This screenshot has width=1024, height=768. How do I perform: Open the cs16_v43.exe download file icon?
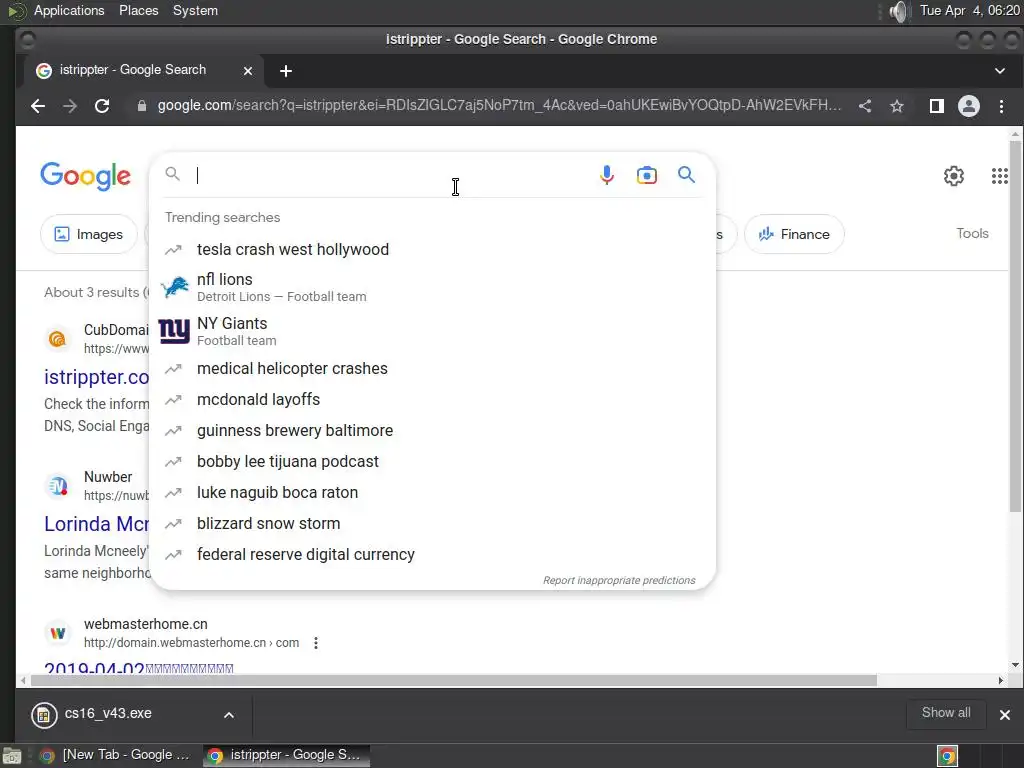pos(44,714)
